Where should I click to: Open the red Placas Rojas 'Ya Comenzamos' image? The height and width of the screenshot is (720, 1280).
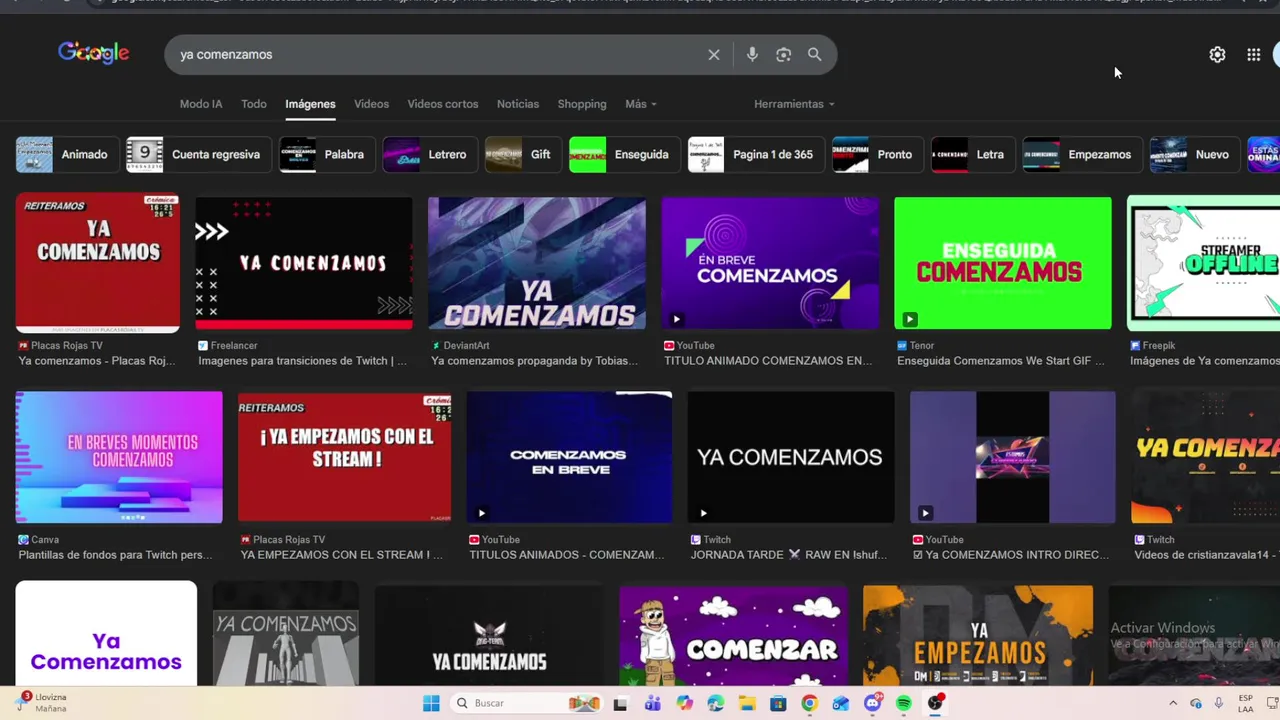[x=98, y=263]
